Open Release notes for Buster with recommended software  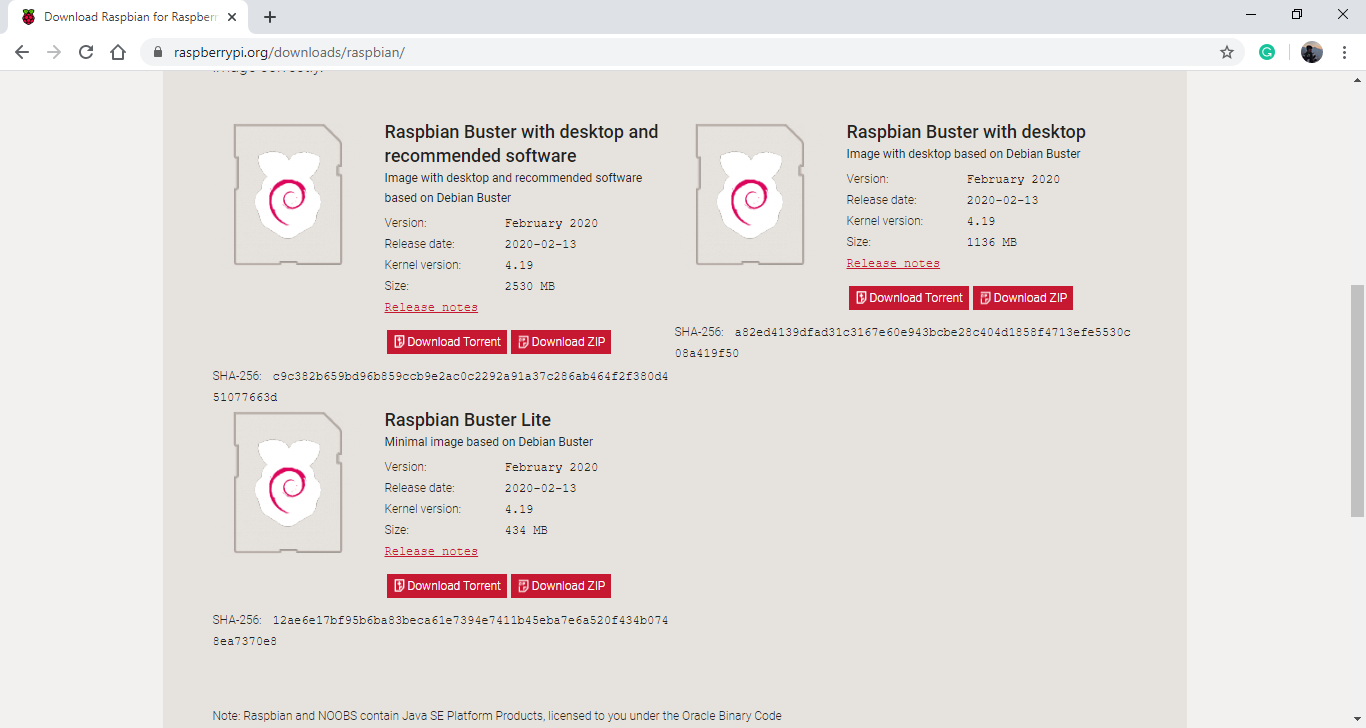click(x=431, y=307)
